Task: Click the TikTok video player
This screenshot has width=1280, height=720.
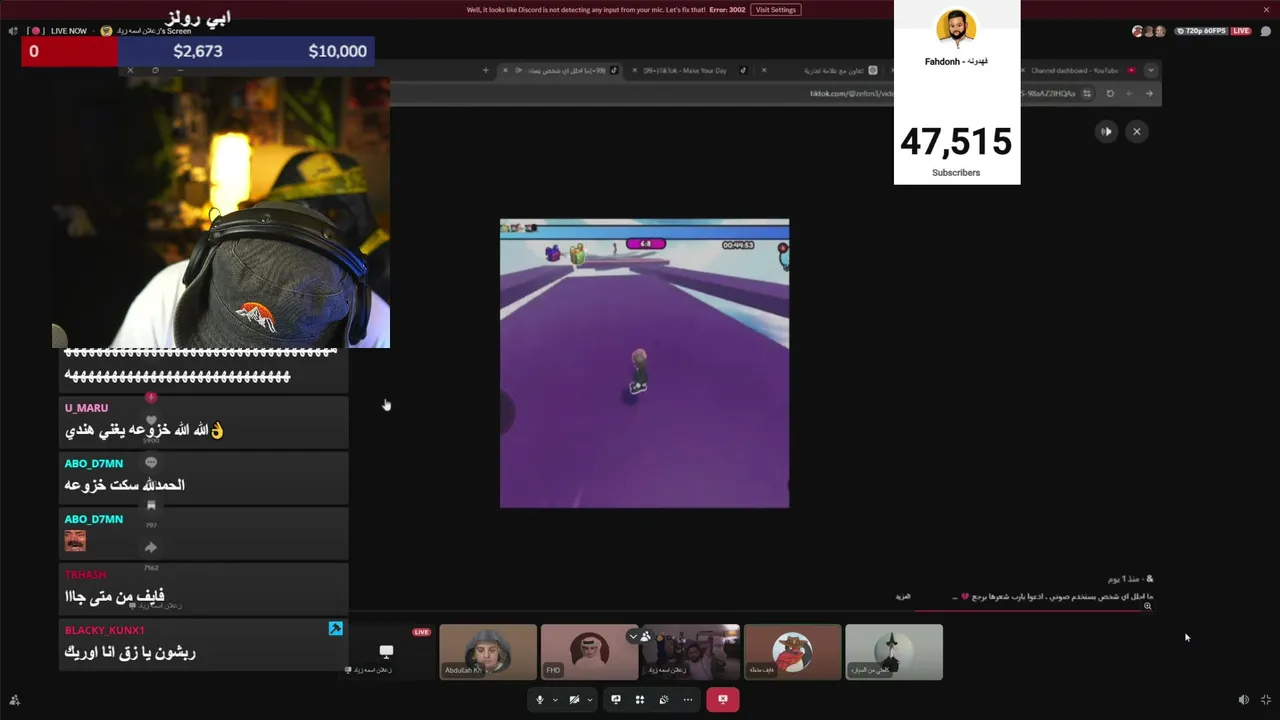Action: pos(644,363)
